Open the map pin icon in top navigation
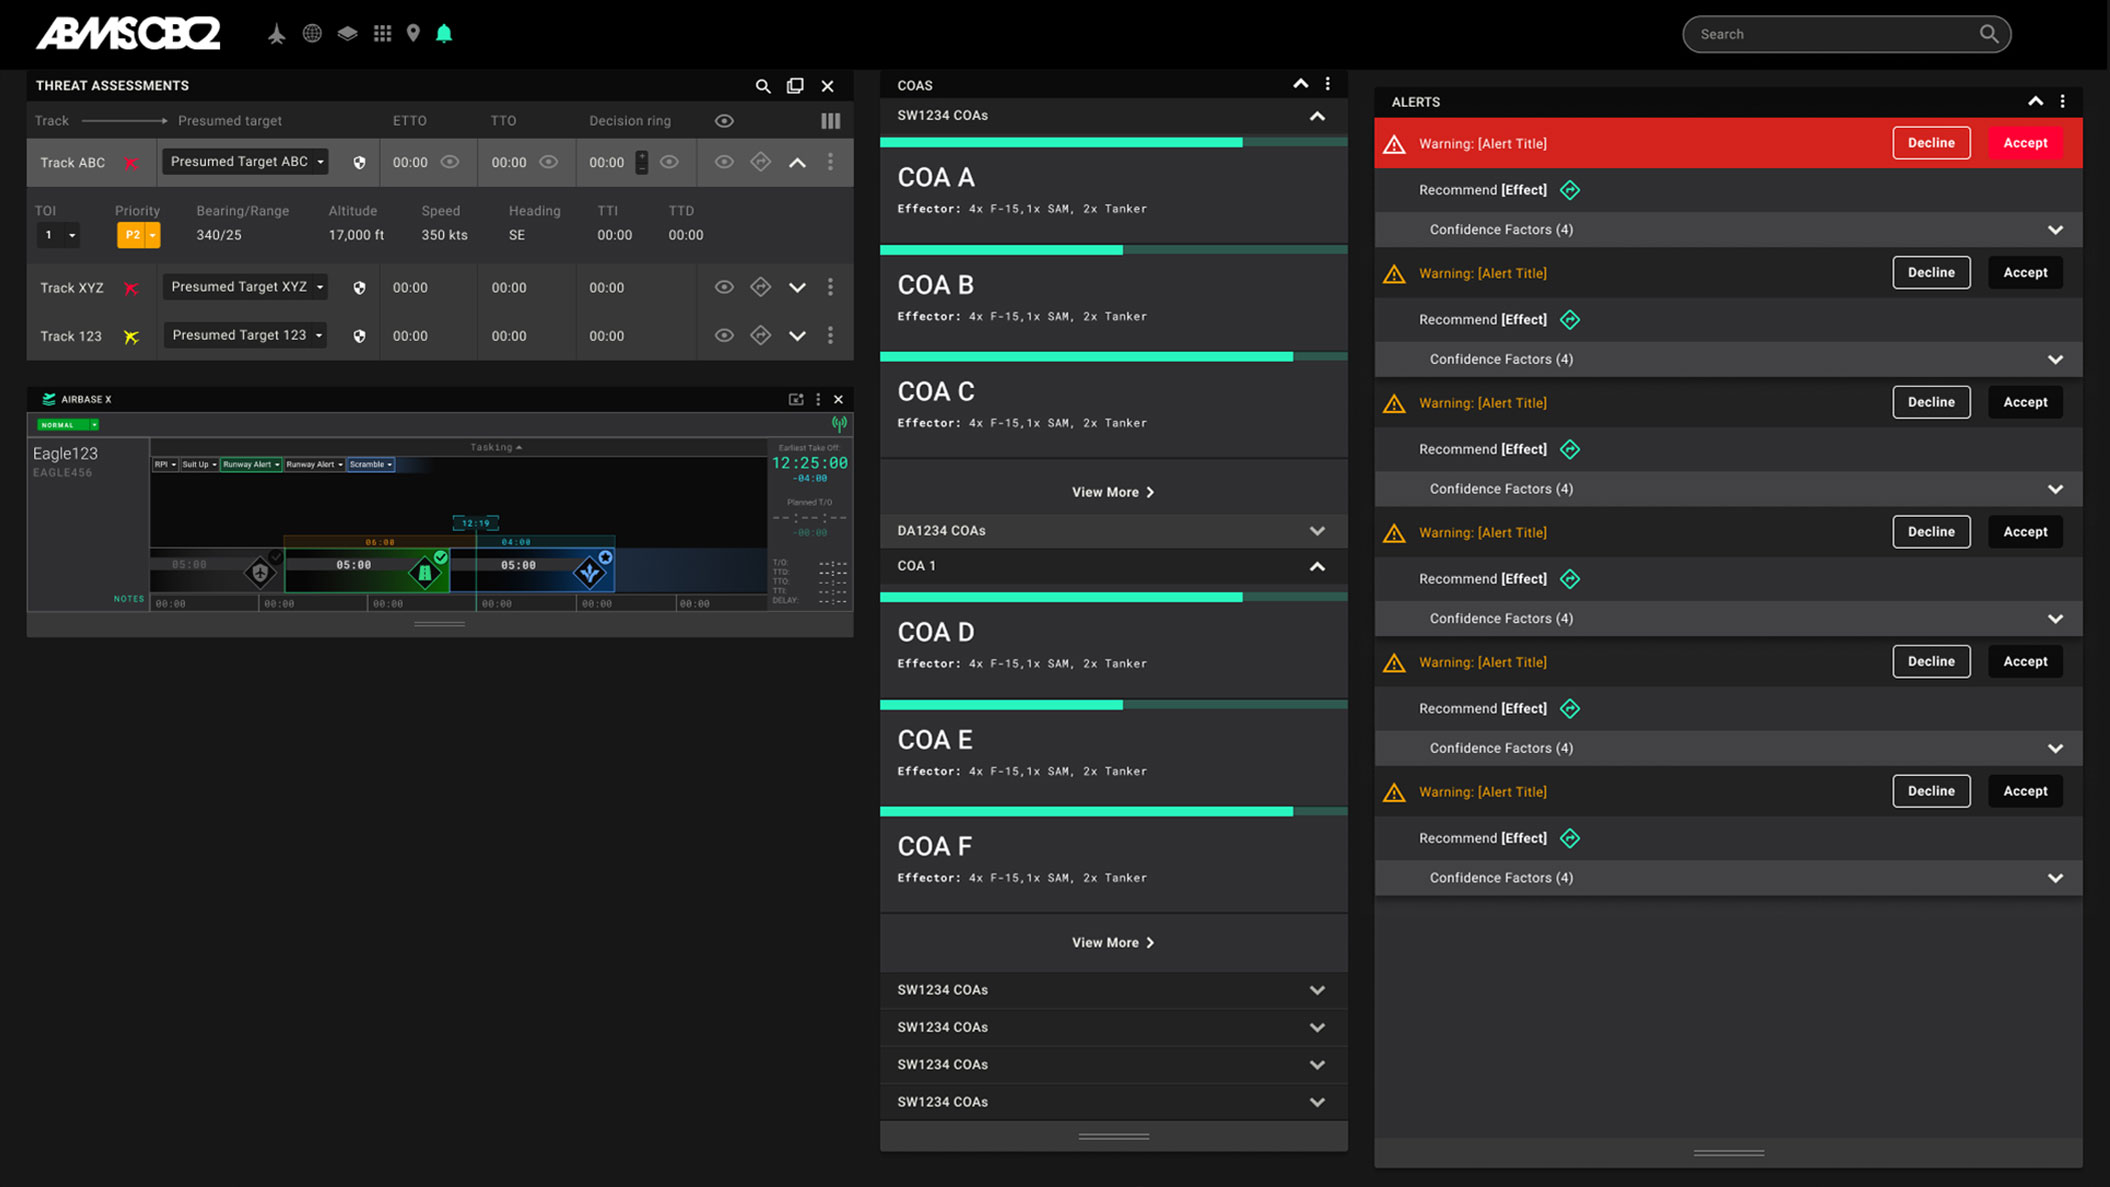This screenshot has width=2110, height=1187. (413, 33)
